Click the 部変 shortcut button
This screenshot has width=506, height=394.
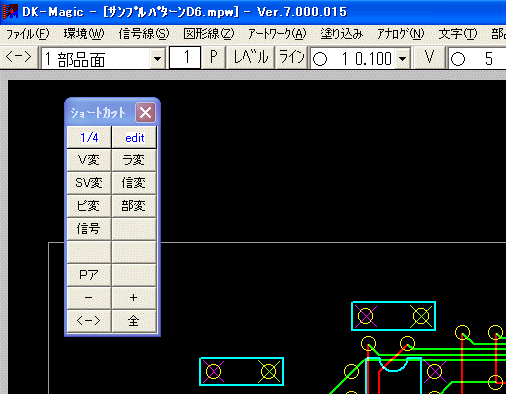(134, 206)
